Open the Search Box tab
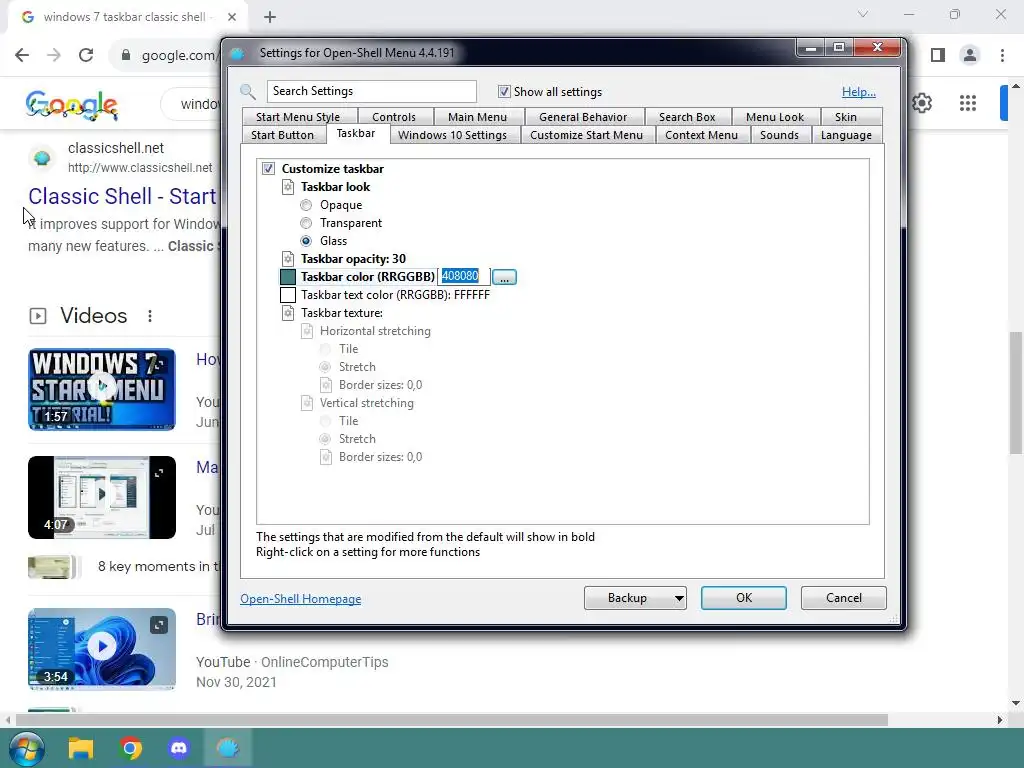The height and width of the screenshot is (768, 1024). tap(687, 117)
